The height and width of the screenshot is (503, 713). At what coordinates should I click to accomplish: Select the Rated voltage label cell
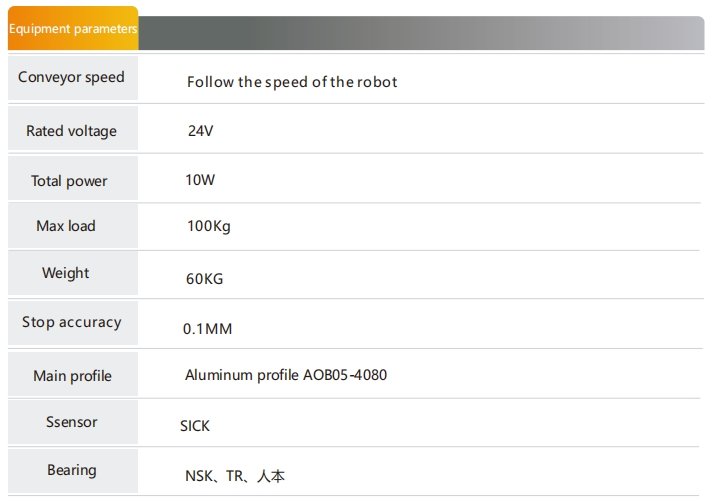[73, 128]
